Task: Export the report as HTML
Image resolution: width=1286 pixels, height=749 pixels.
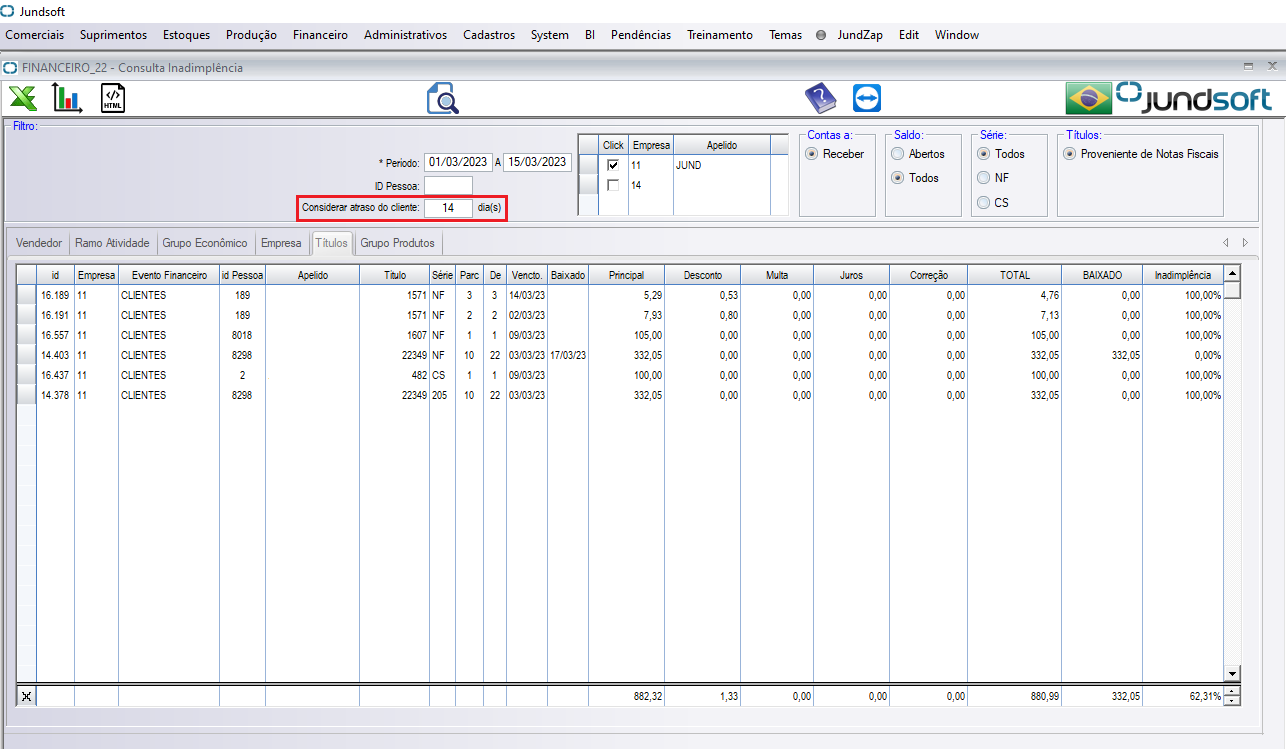Action: coord(113,98)
